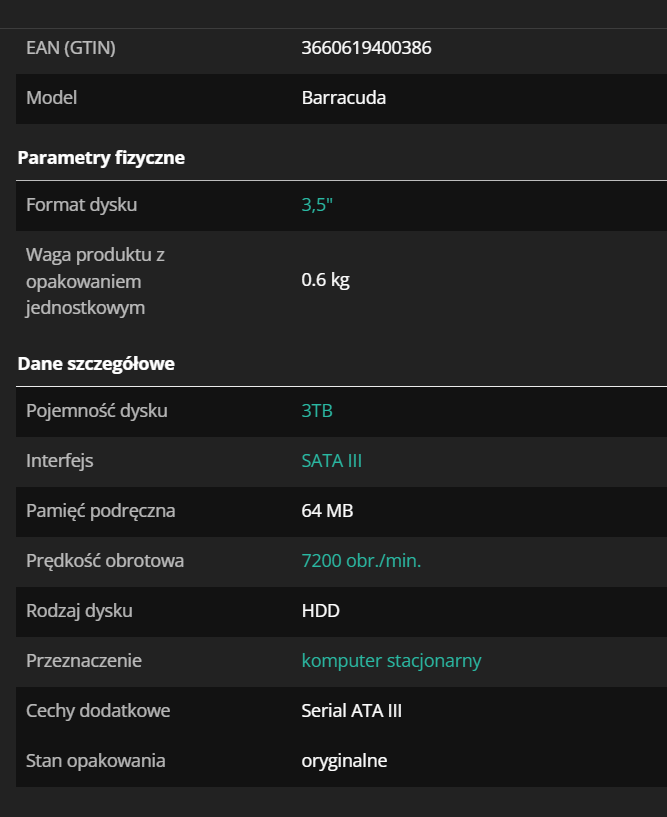Image resolution: width=667 pixels, height=817 pixels.
Task: Click the komputer stacjonarny link
Action: [391, 661]
